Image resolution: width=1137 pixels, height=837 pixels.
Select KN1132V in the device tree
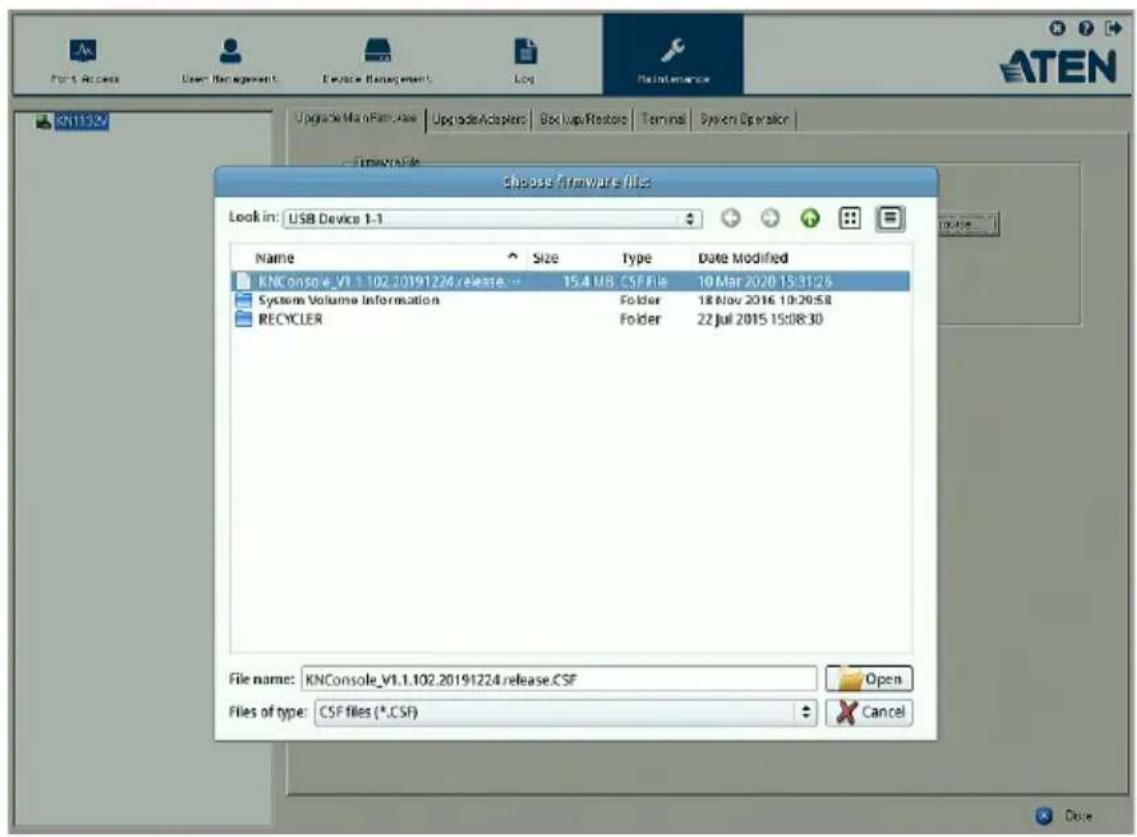click(x=82, y=121)
